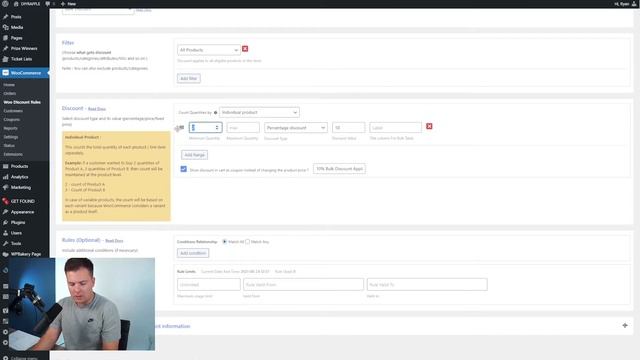The width and height of the screenshot is (640, 360).
Task: Open the WPBakery Page icon
Action: 5,254
